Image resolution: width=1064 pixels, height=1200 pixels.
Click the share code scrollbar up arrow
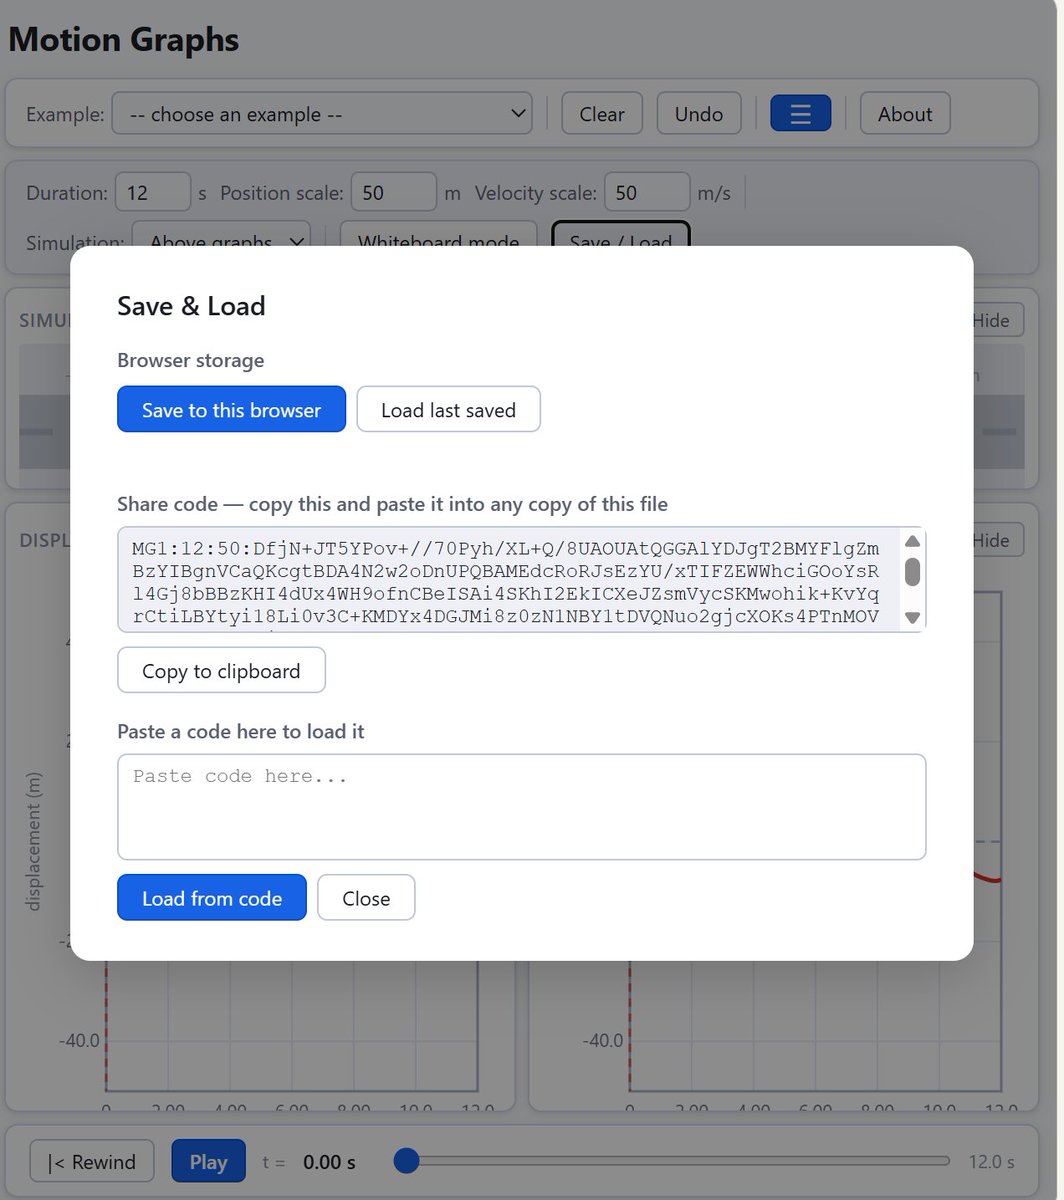tap(912, 541)
